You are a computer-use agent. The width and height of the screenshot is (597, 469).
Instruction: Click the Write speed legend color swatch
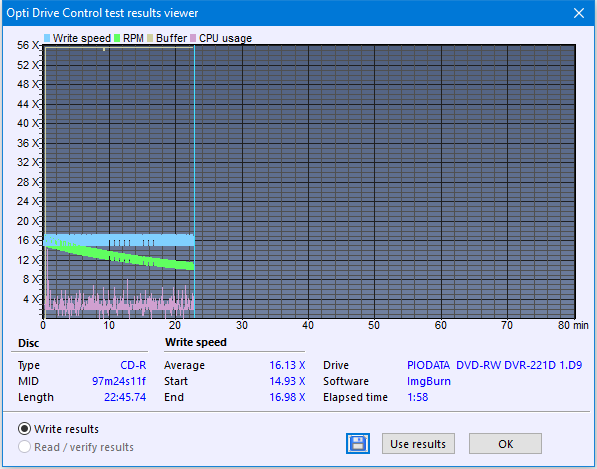click(47, 38)
